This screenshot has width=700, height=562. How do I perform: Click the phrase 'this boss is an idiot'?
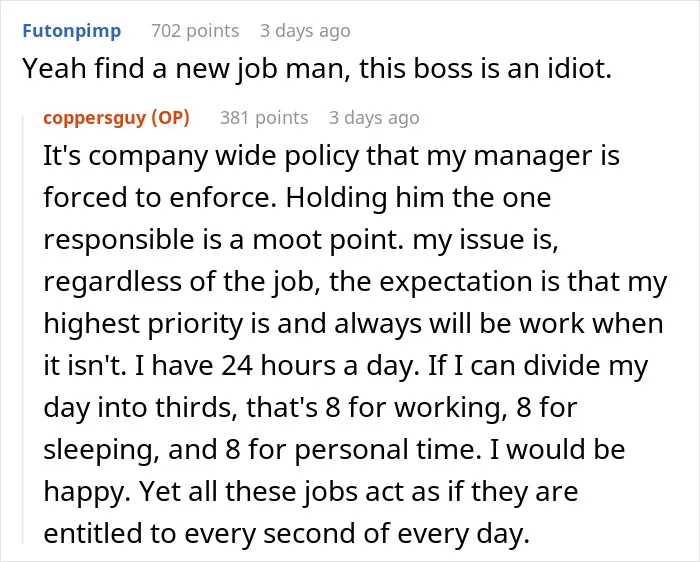tap(485, 69)
